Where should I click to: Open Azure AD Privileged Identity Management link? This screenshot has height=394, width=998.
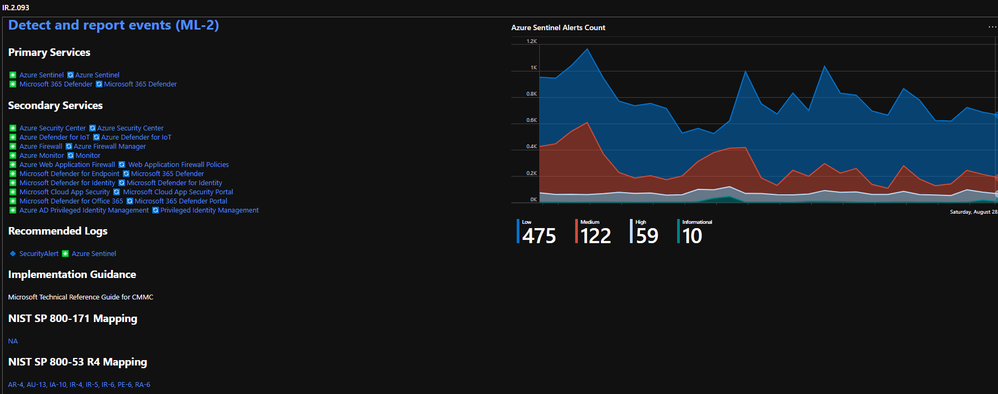coord(84,210)
